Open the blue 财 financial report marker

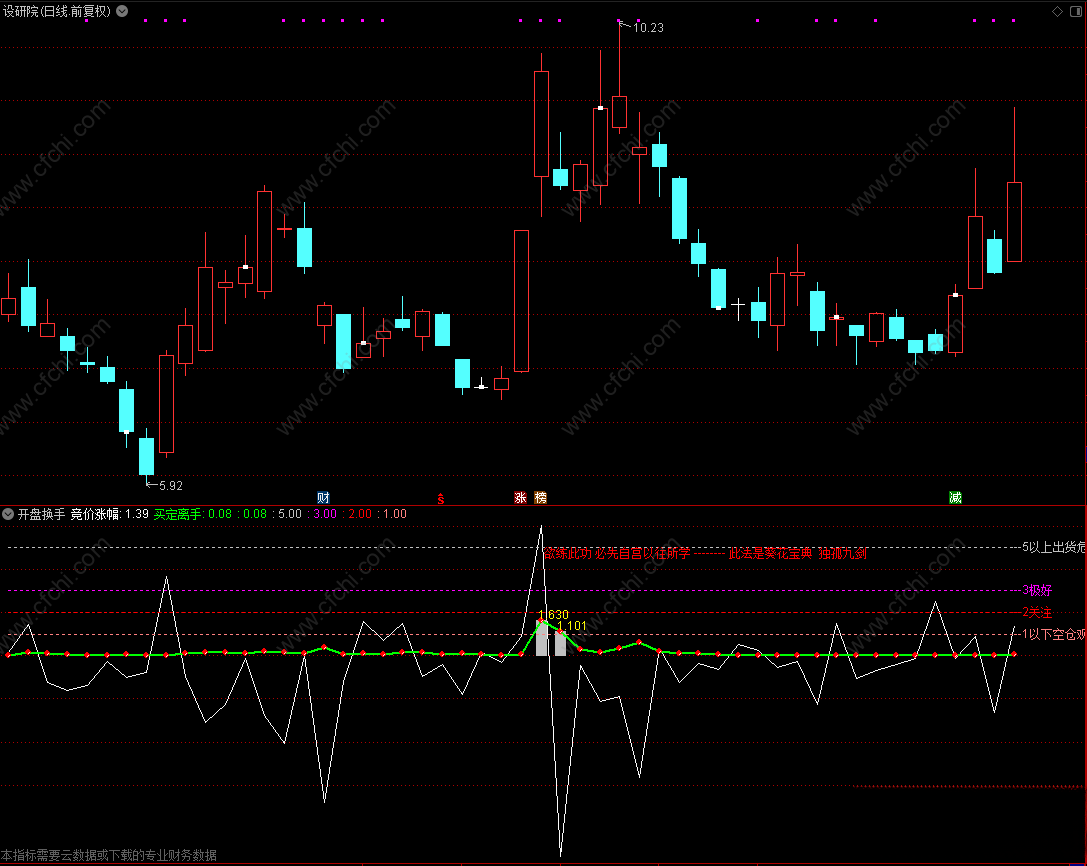point(323,497)
